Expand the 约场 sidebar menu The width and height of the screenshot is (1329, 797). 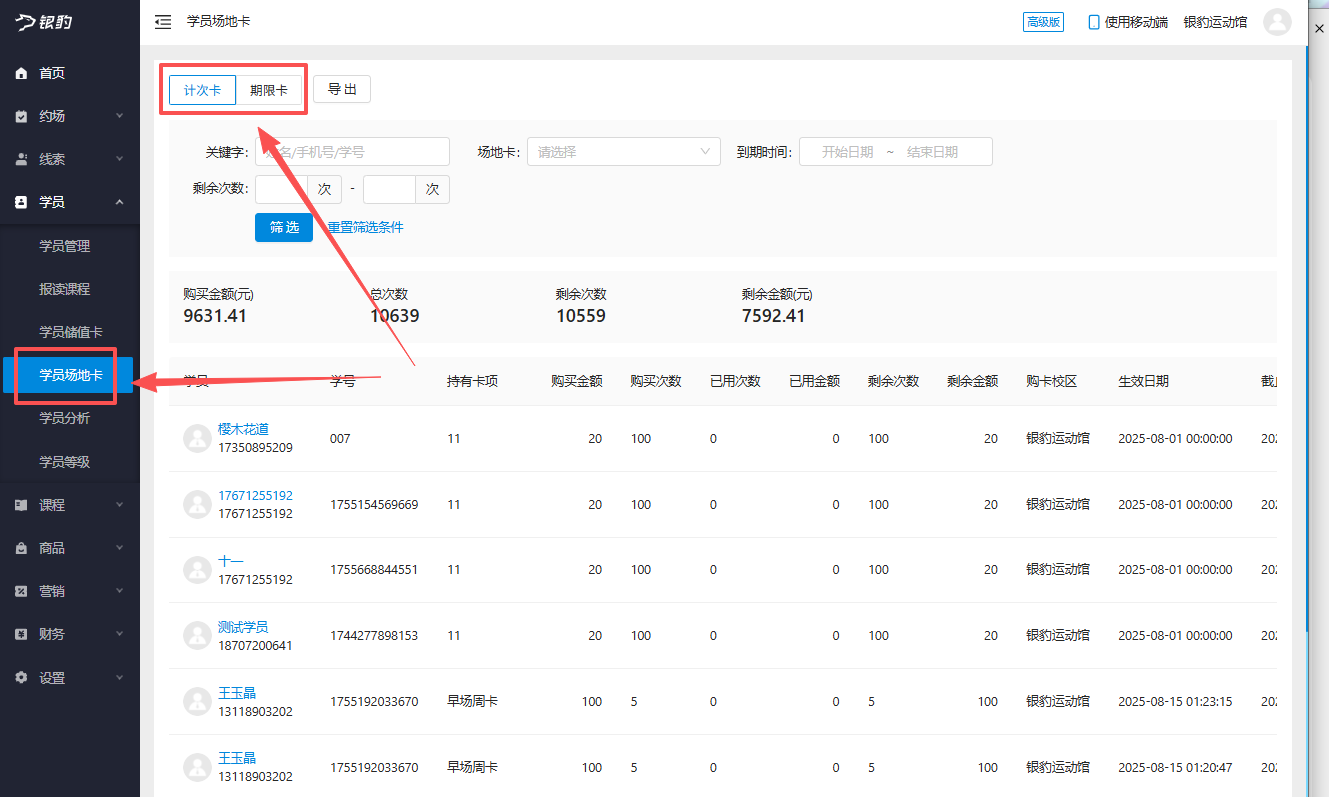[70, 116]
